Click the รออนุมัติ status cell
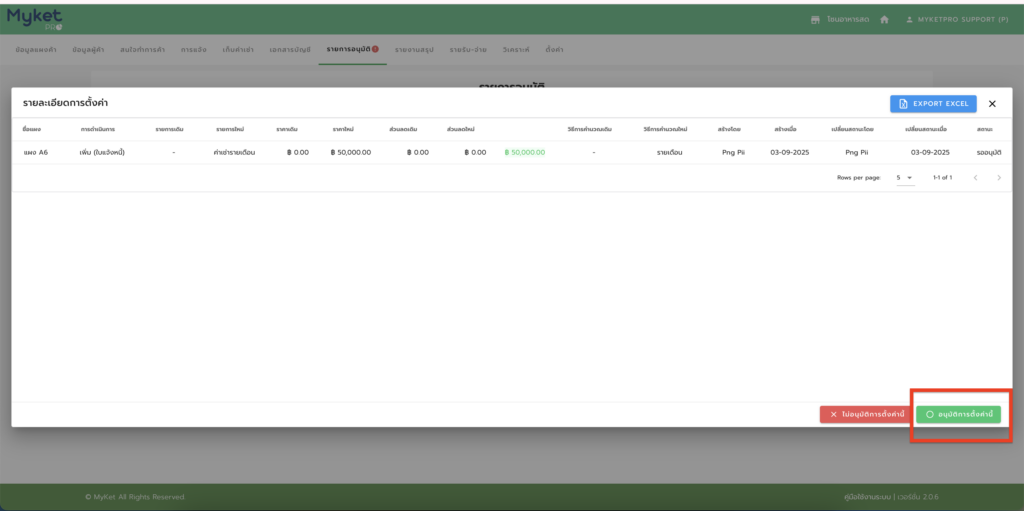The height and width of the screenshot is (511, 1024). click(x=989, y=152)
